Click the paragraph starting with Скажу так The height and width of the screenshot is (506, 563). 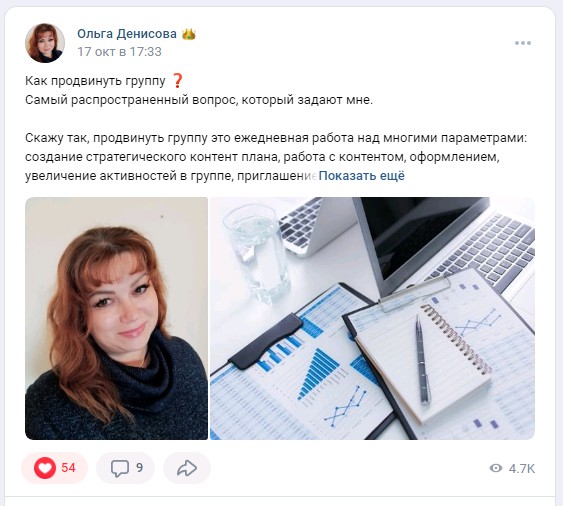276,157
